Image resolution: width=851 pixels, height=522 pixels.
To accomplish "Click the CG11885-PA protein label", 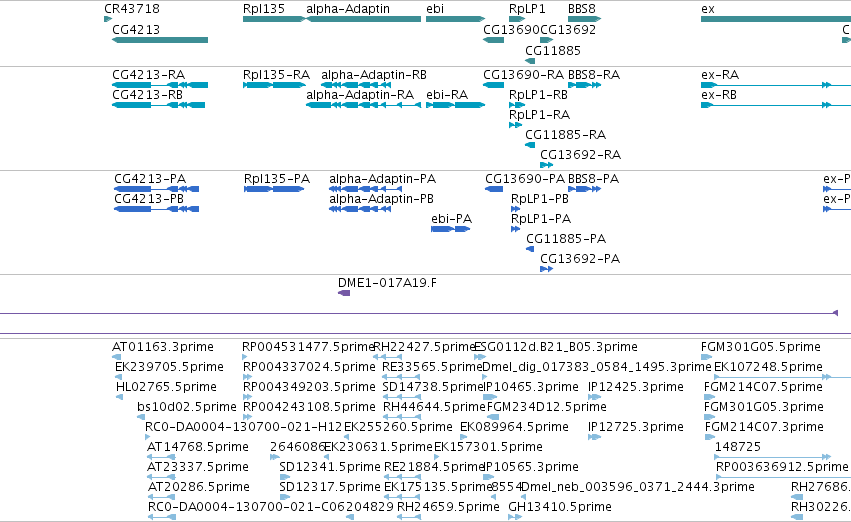I will (x=566, y=239).
